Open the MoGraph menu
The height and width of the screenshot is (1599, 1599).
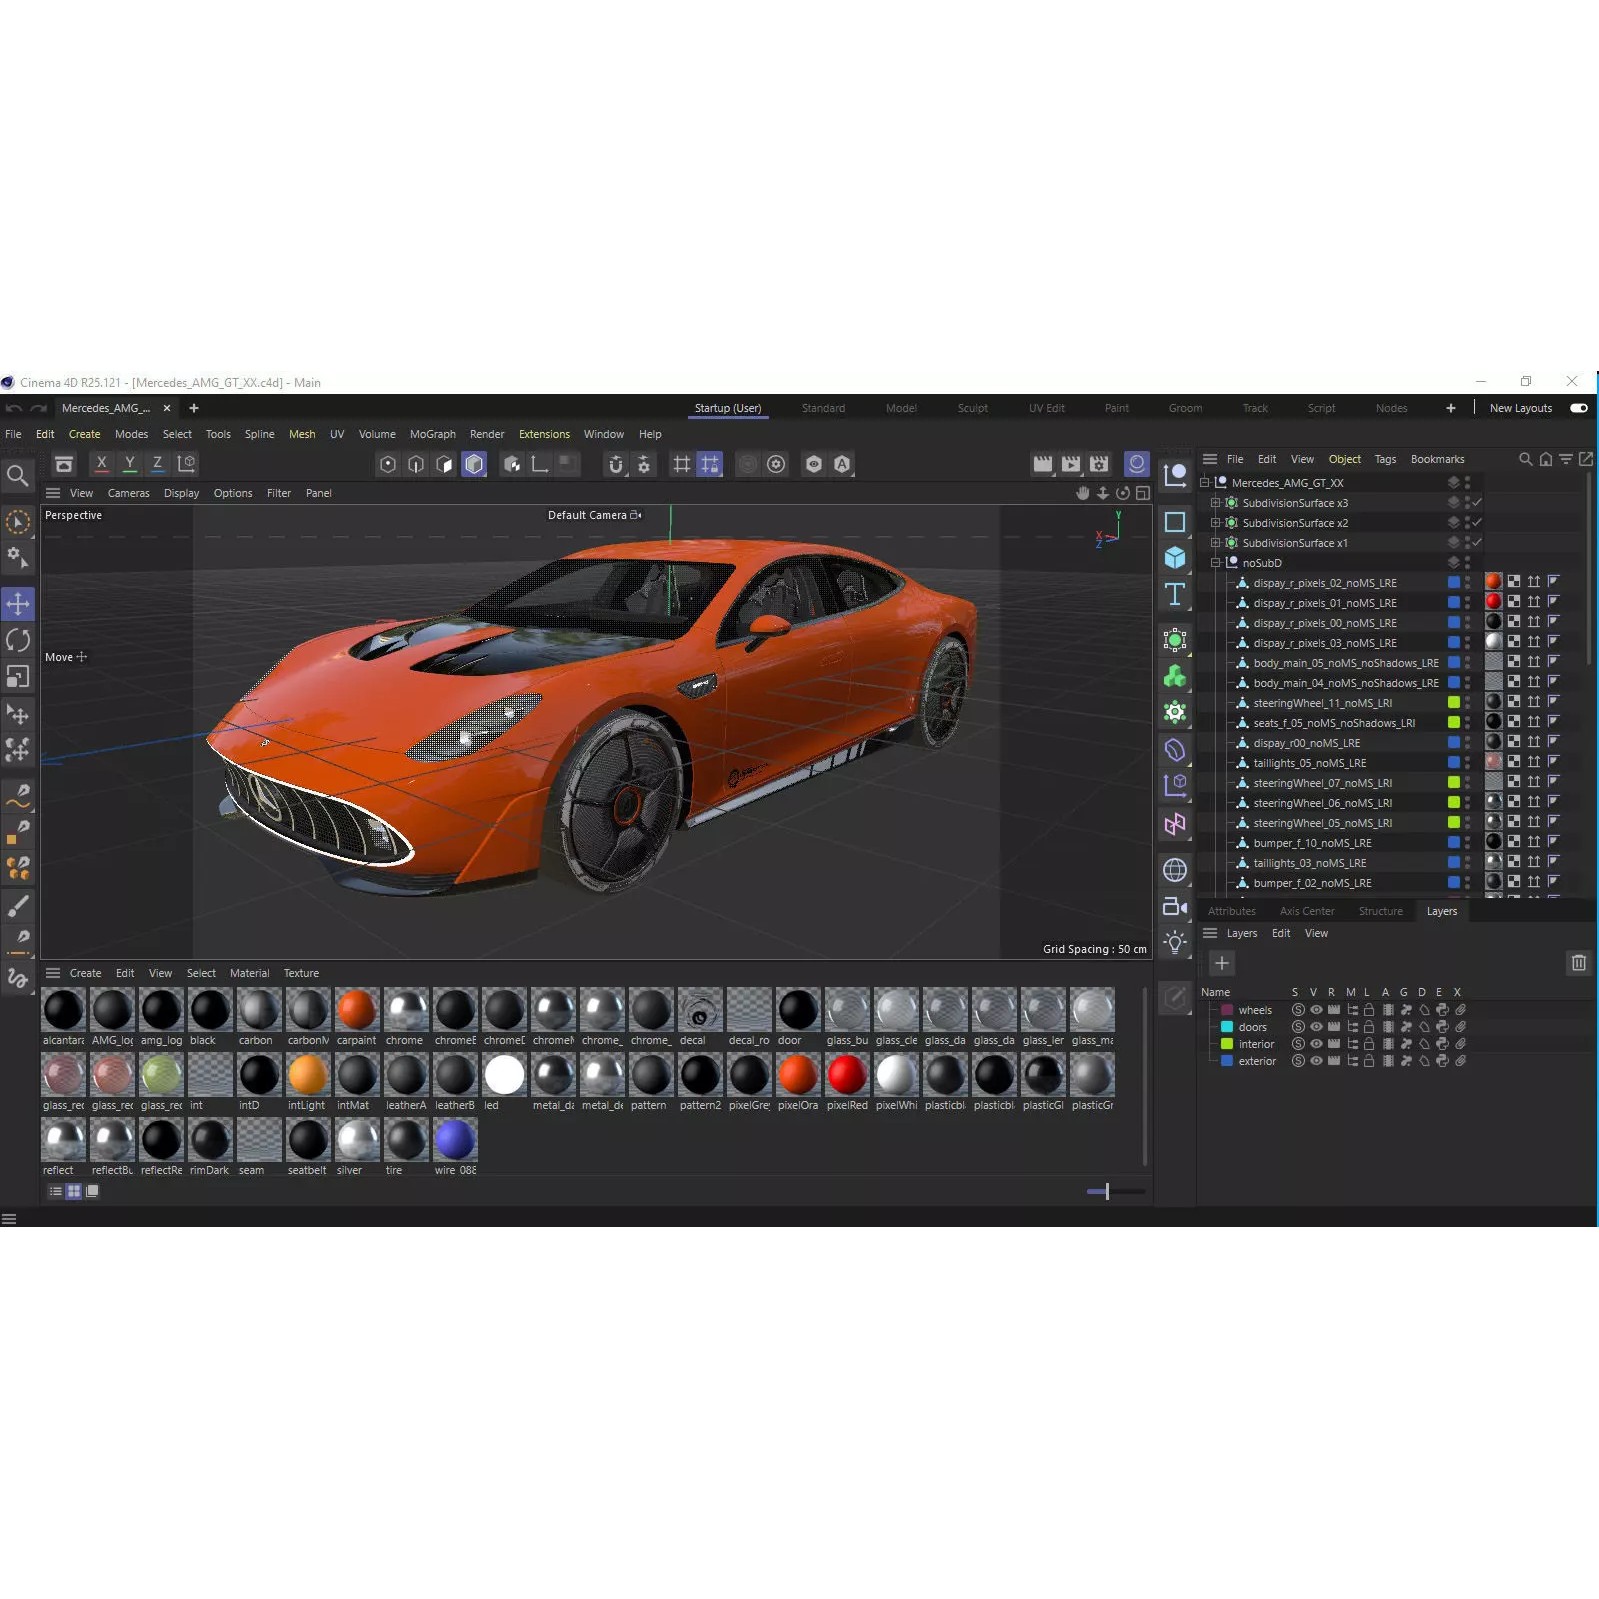click(432, 434)
